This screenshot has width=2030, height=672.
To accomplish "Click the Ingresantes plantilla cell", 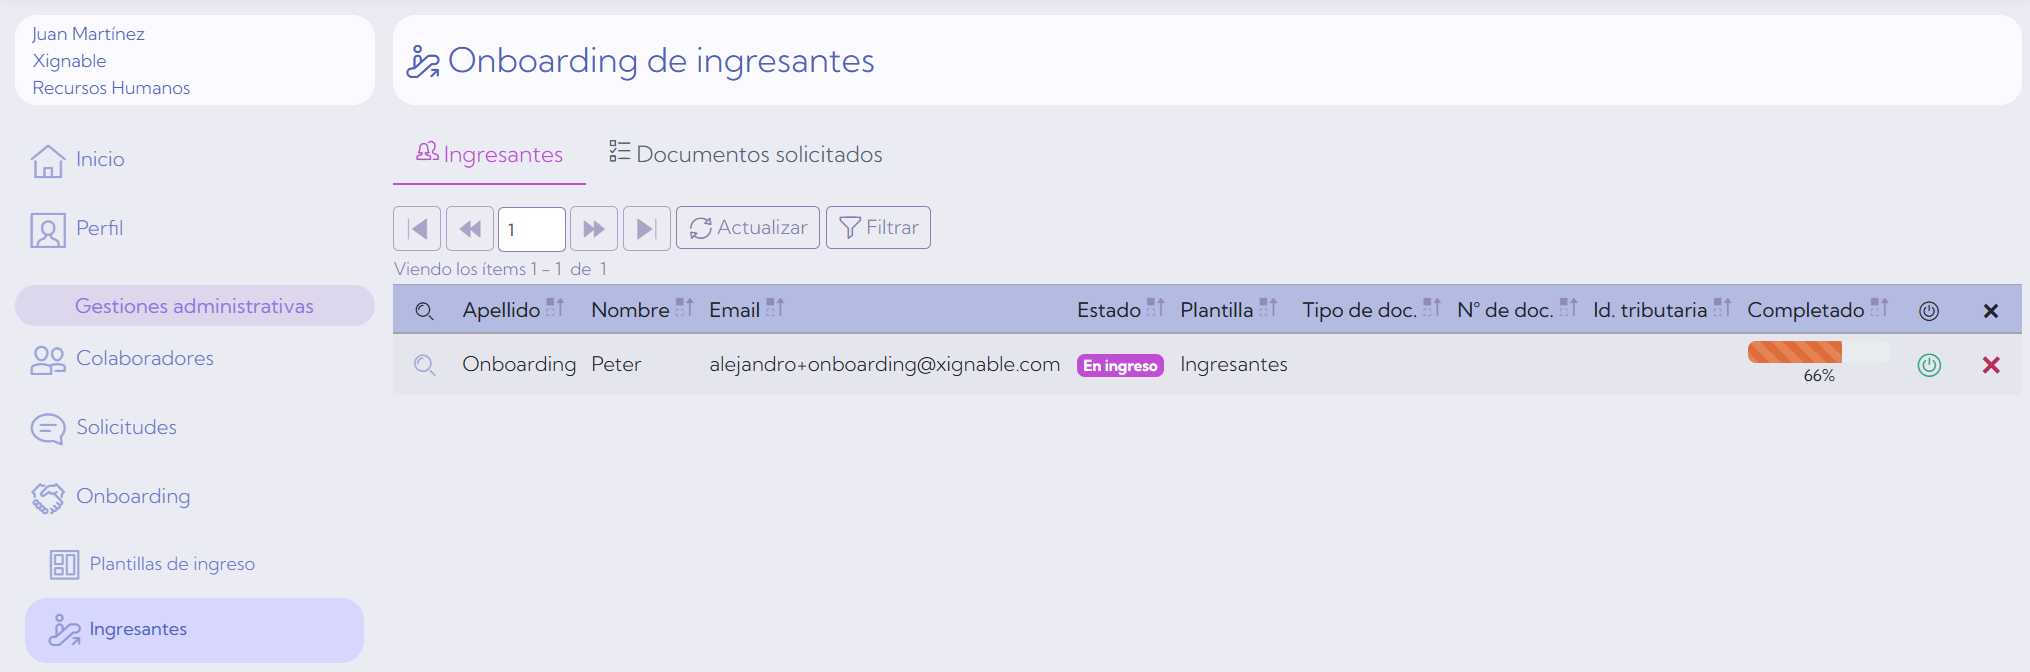I will (x=1234, y=364).
